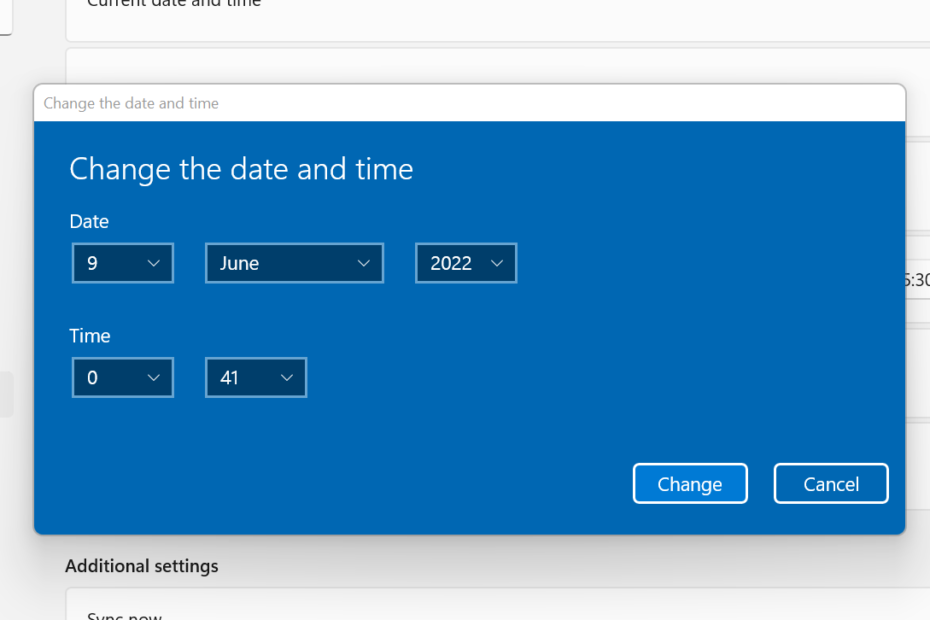
Task: Click the chevron arrow in the hour box
Action: (x=154, y=378)
